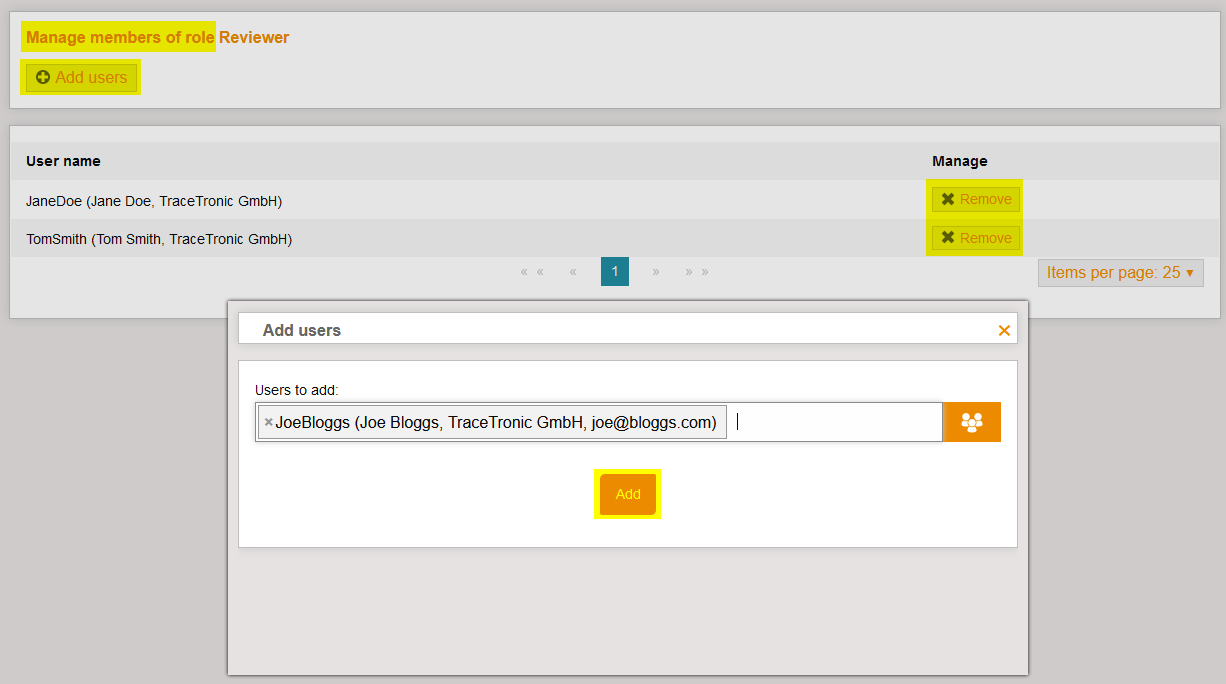
Task: Click the Manage column header
Action: click(x=959, y=161)
